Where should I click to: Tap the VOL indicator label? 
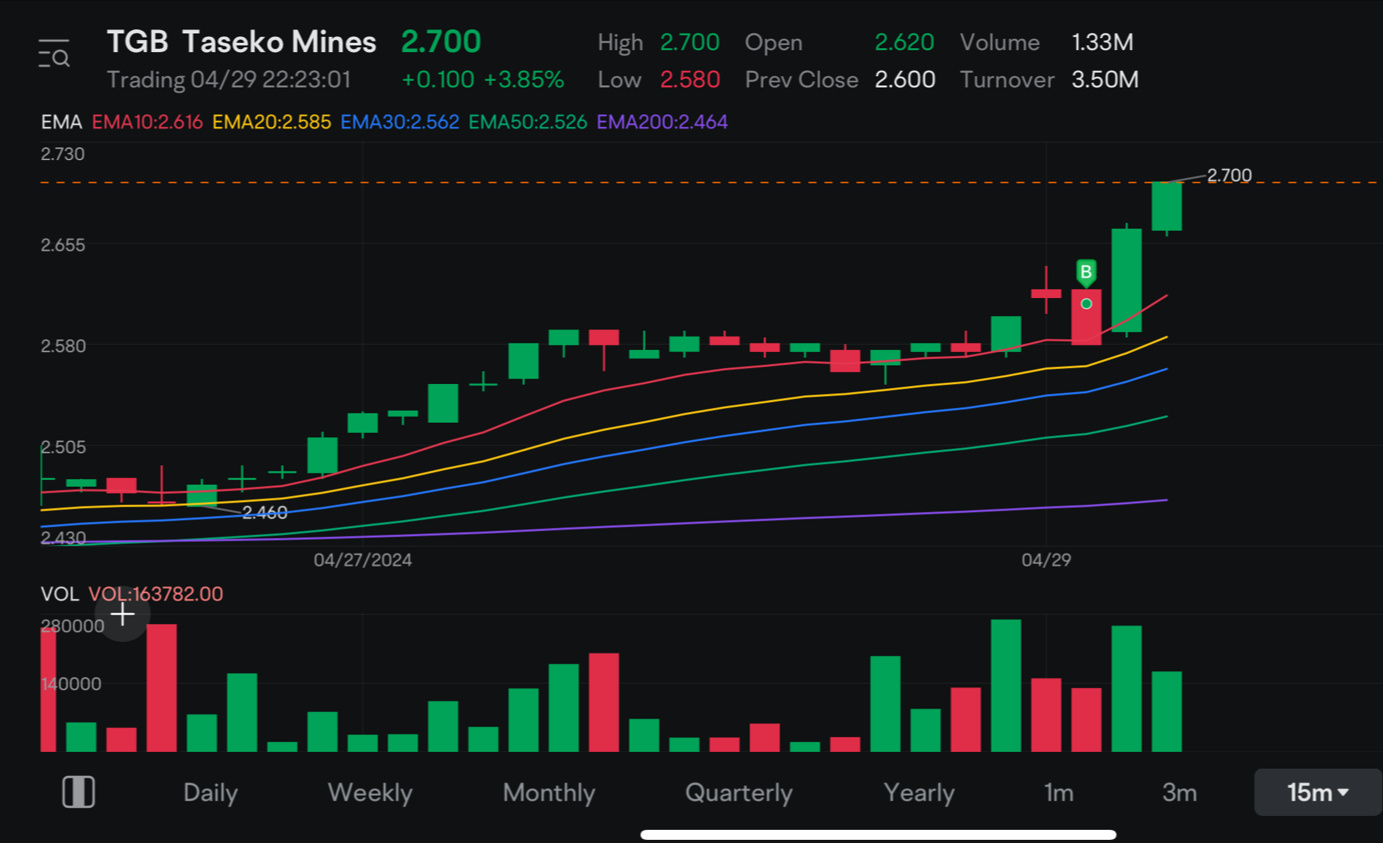(59, 594)
